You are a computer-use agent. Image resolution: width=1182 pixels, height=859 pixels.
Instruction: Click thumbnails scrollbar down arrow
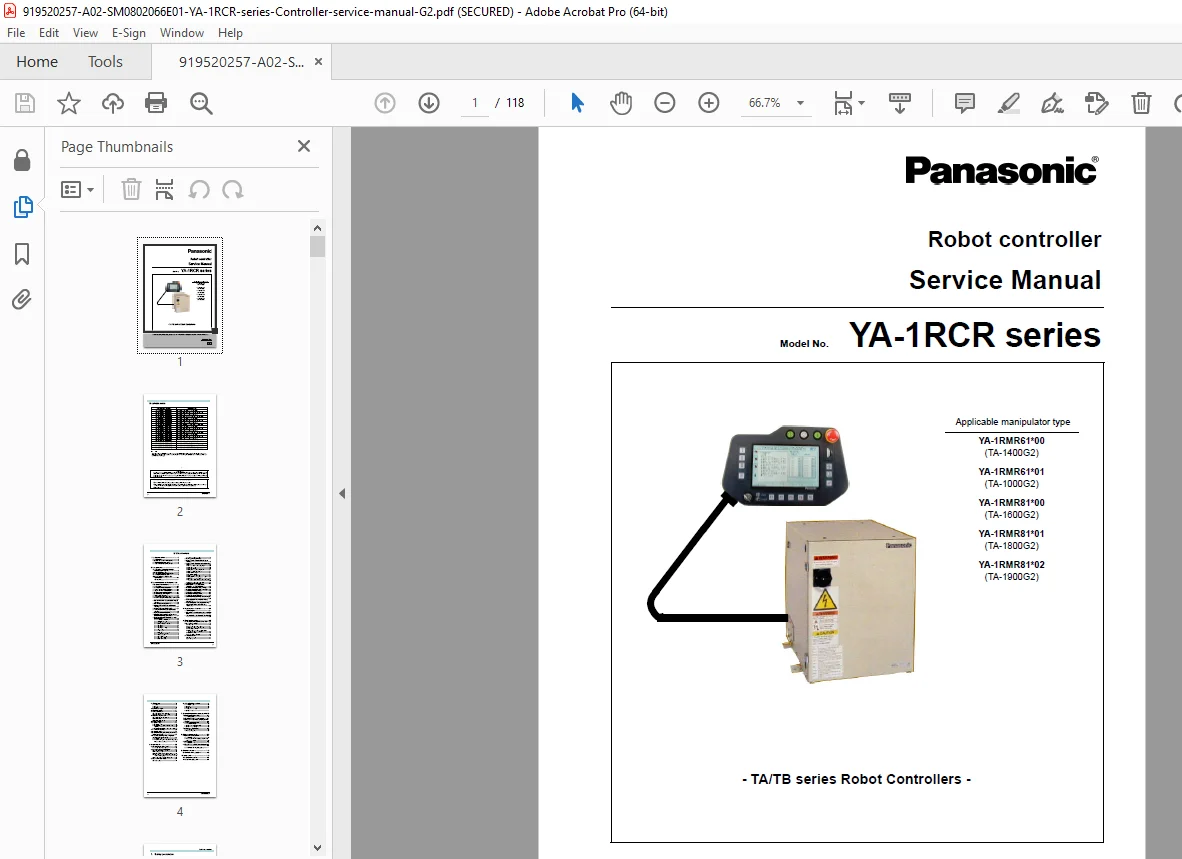pyautogui.click(x=317, y=848)
